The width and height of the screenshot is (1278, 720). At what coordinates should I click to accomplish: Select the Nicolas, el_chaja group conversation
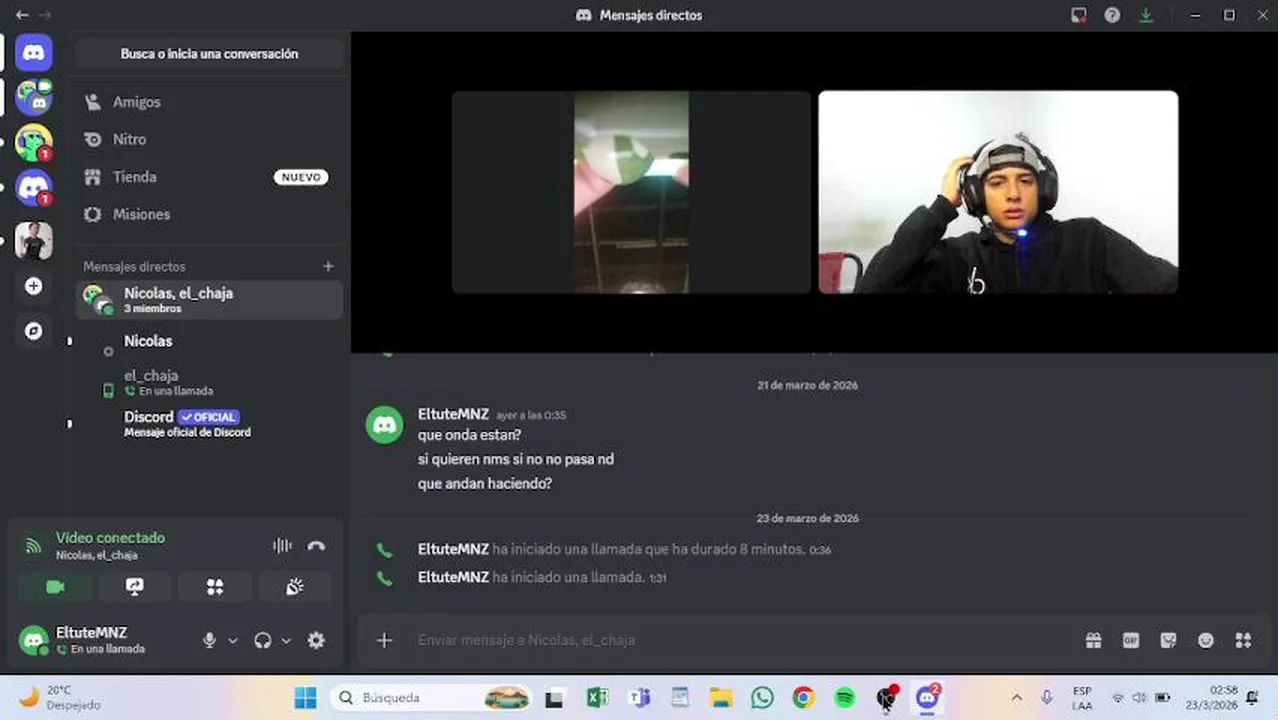[x=209, y=300]
